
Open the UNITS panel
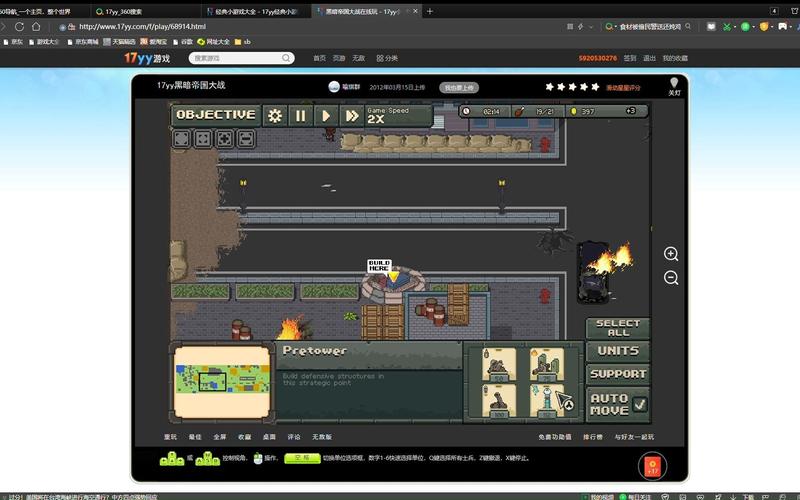point(617,351)
